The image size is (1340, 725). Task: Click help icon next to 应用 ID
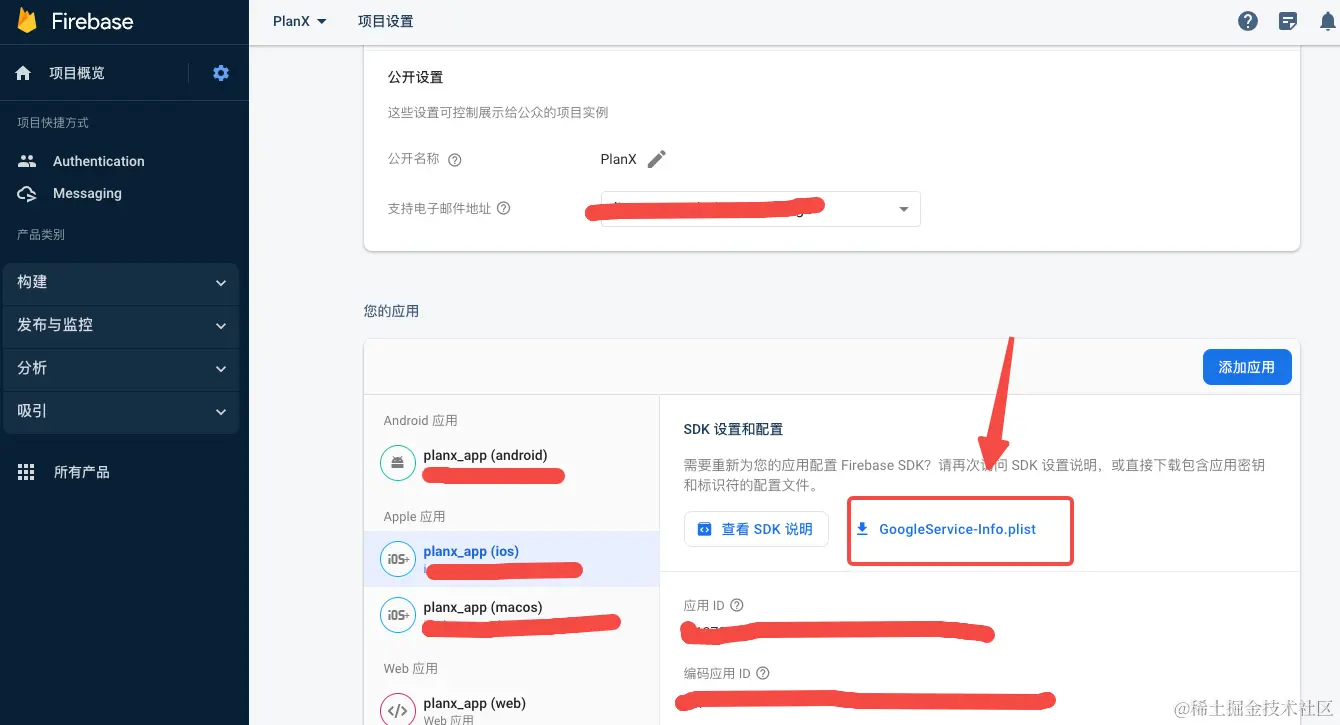737,605
